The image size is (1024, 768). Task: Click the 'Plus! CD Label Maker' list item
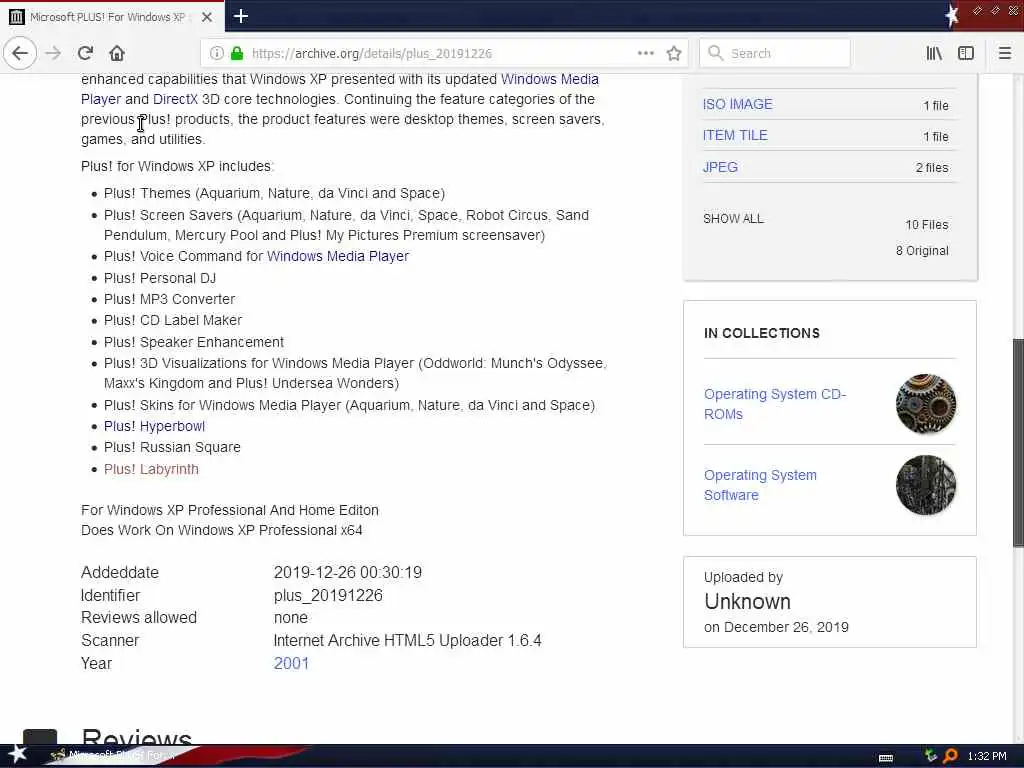[173, 320]
